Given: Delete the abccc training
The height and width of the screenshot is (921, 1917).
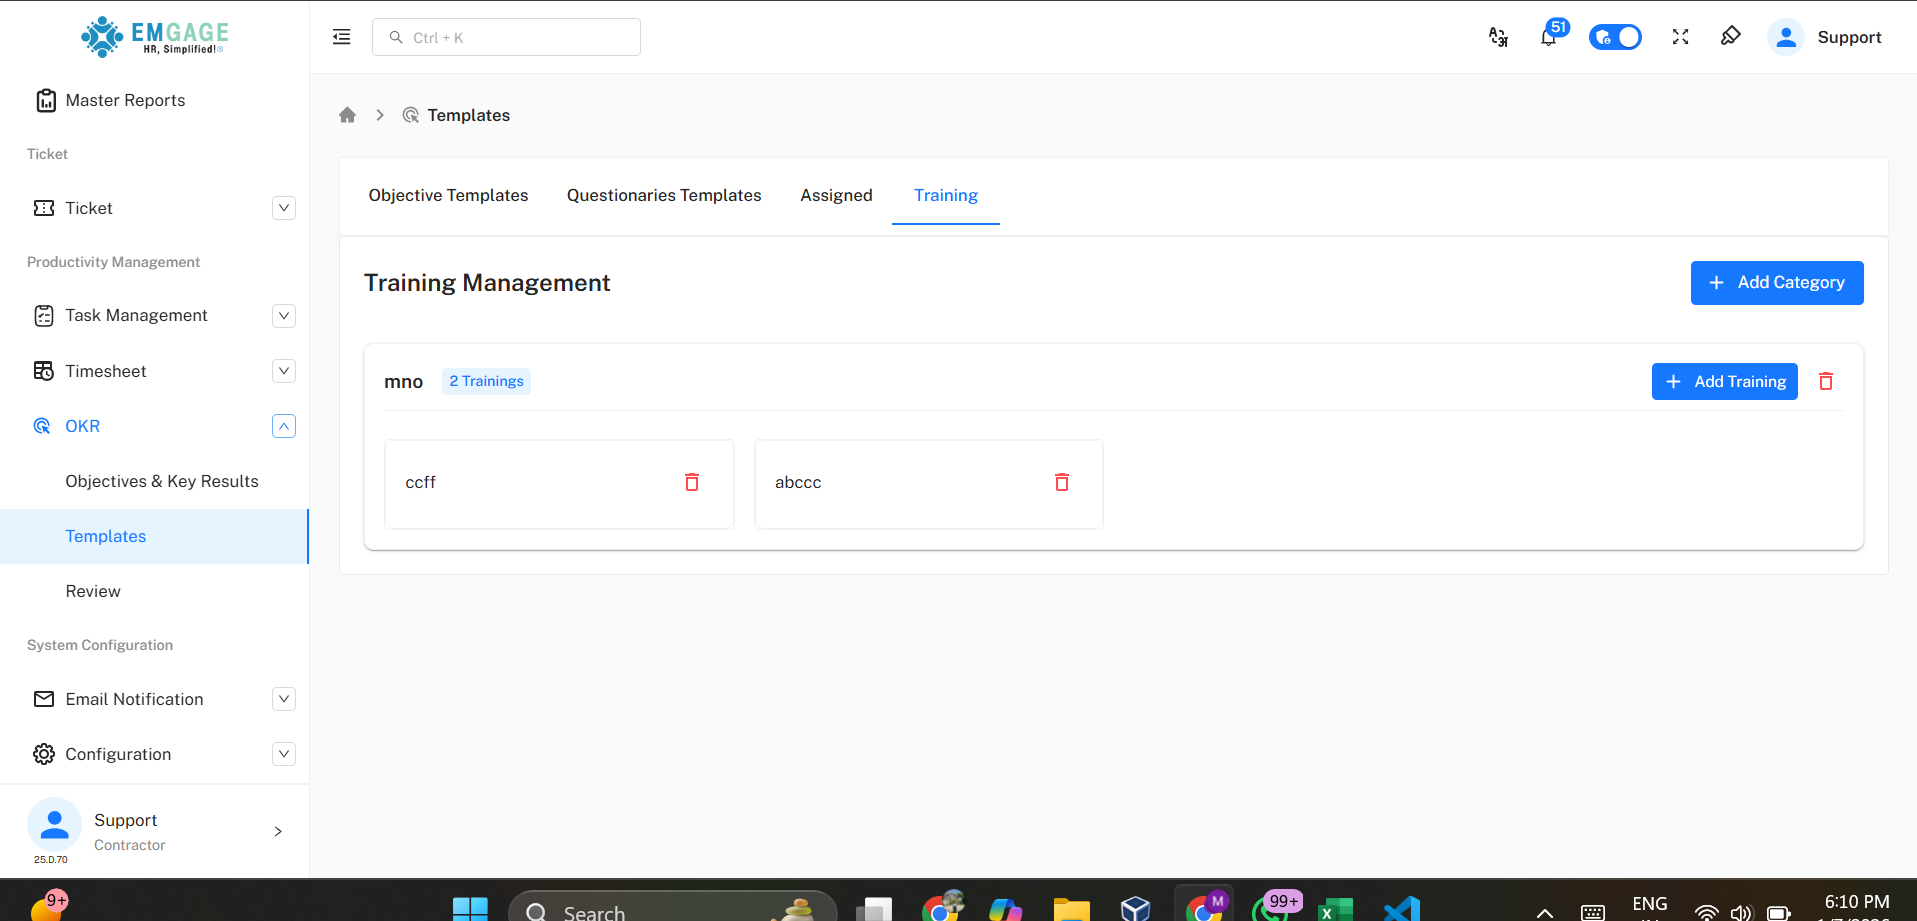Looking at the screenshot, I should (x=1061, y=482).
